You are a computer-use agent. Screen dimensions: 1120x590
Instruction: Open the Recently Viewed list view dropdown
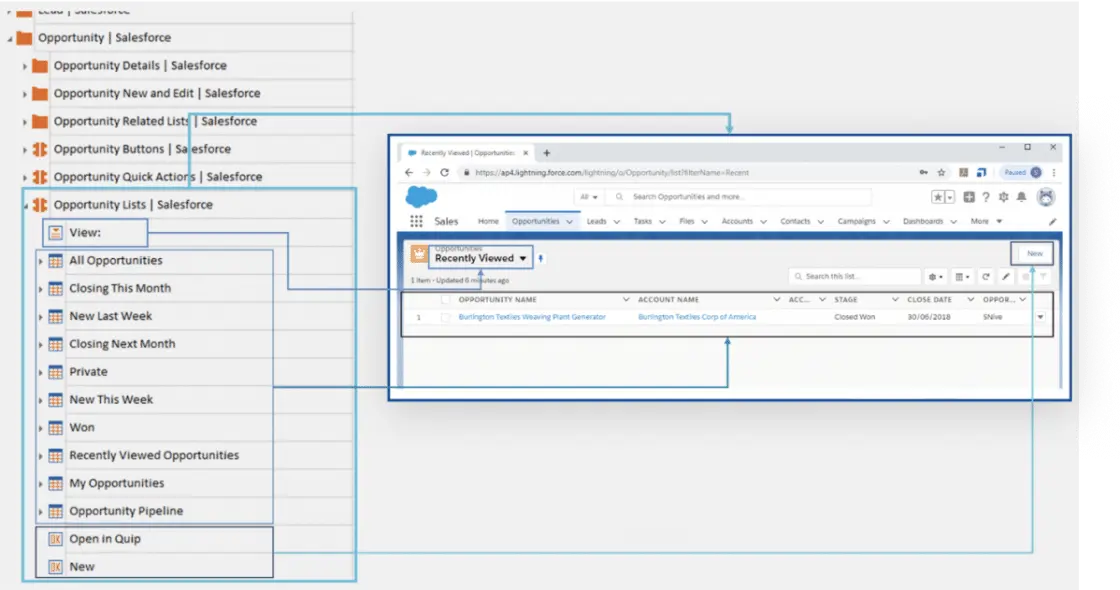point(522,258)
